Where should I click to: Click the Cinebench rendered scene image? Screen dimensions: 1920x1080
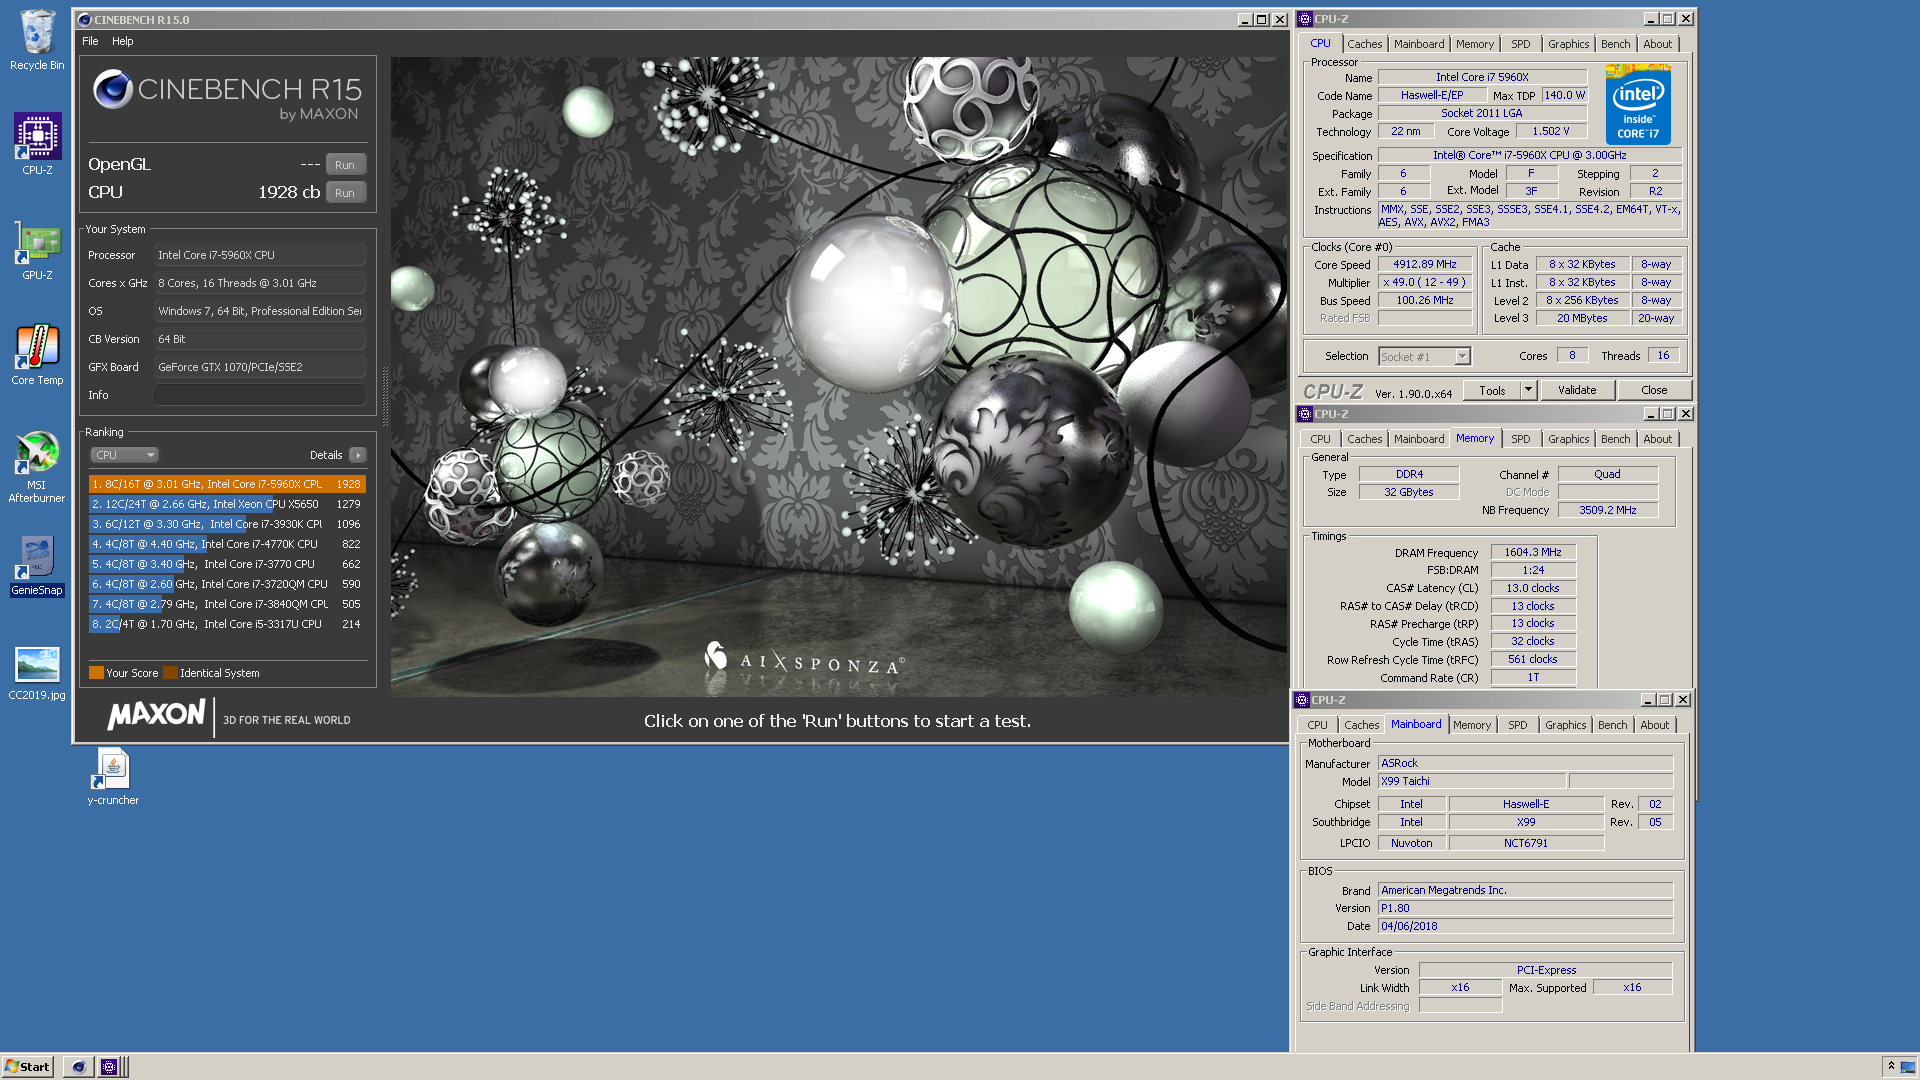(839, 377)
